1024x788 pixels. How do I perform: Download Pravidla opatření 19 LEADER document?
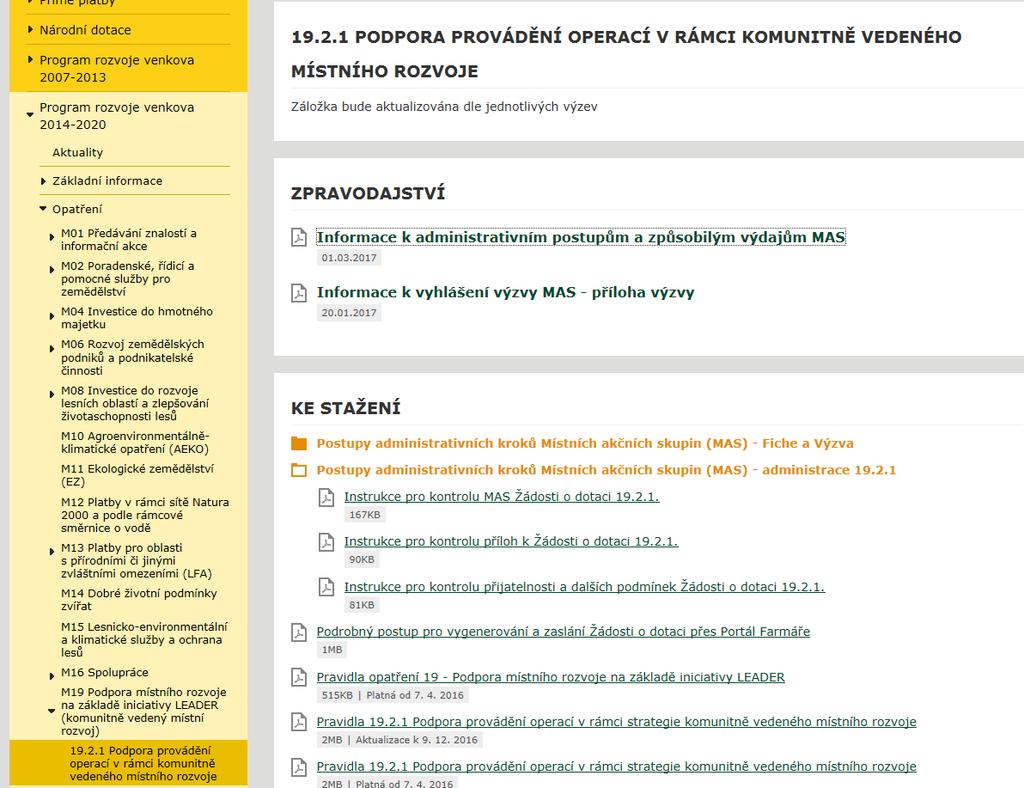[x=551, y=678]
